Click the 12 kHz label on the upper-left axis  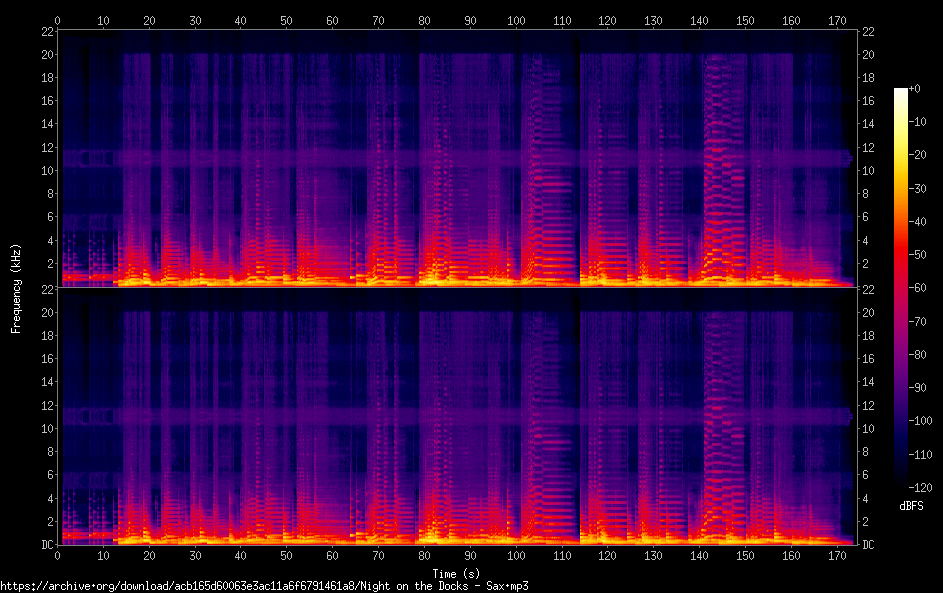coord(46,148)
